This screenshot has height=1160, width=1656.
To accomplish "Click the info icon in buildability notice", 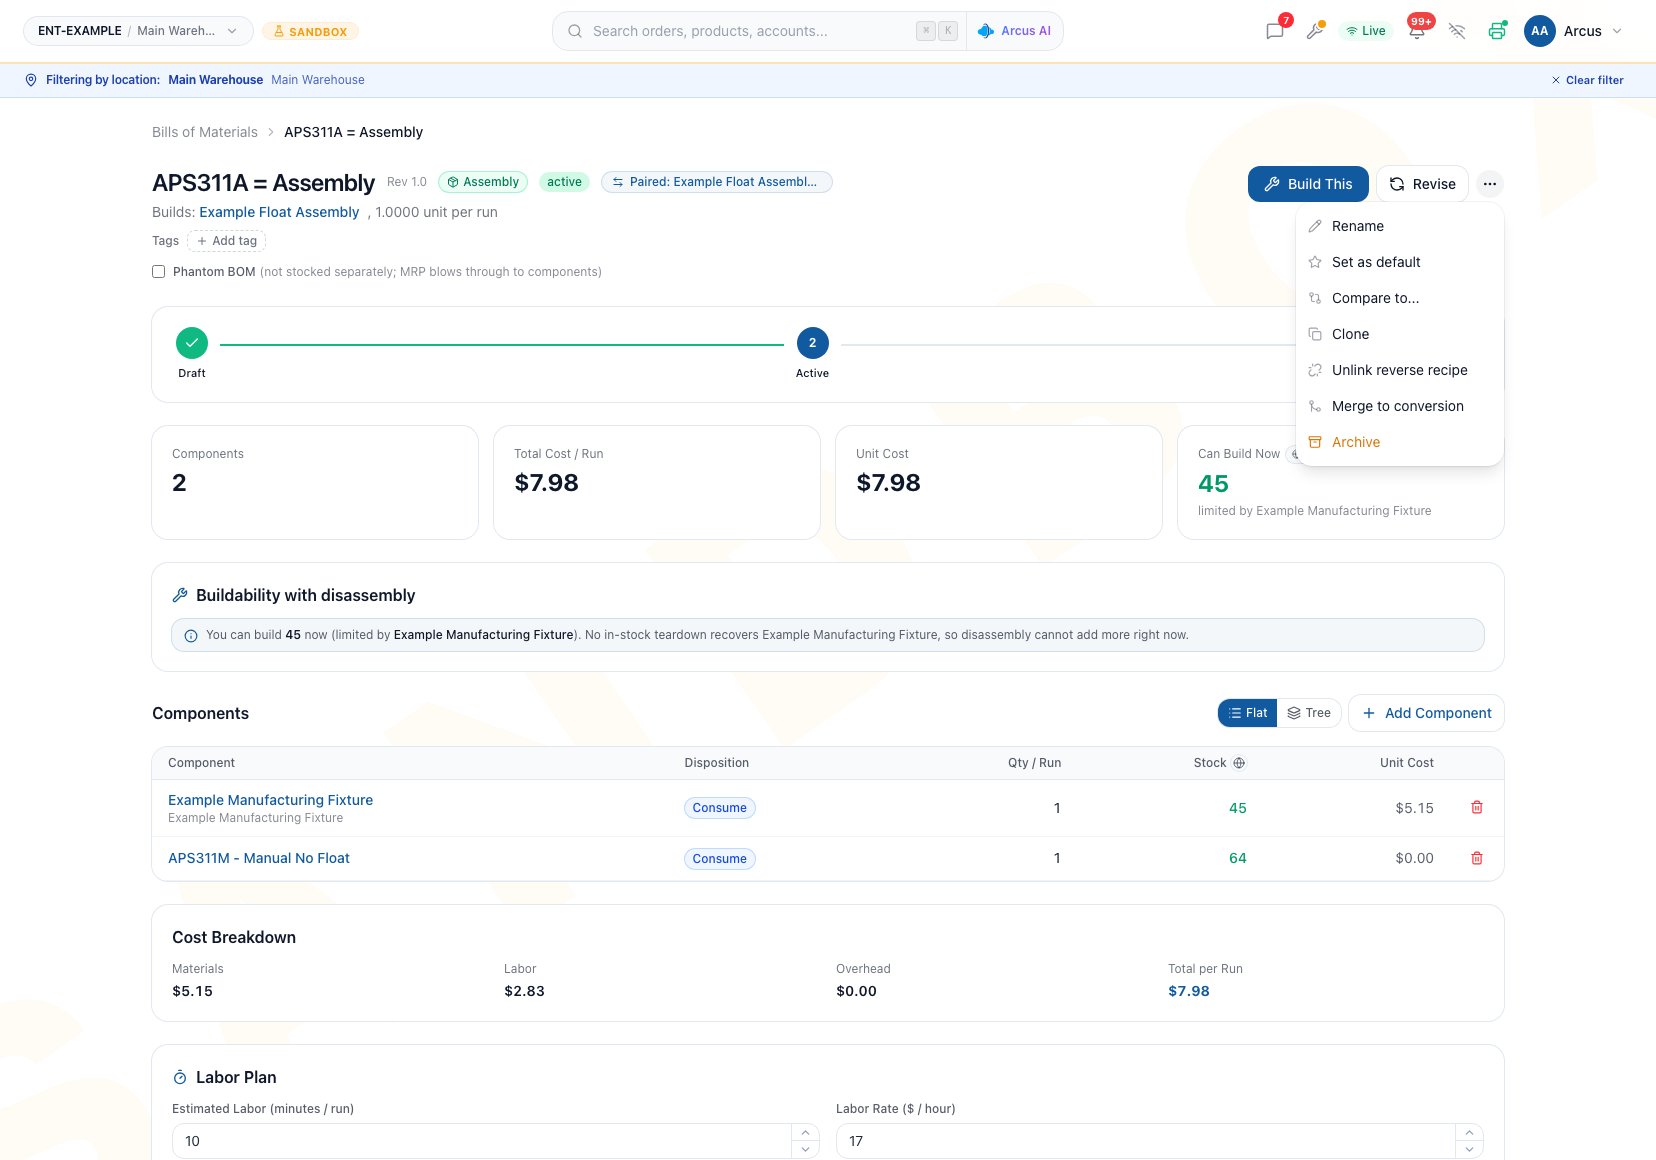I will click(191, 636).
